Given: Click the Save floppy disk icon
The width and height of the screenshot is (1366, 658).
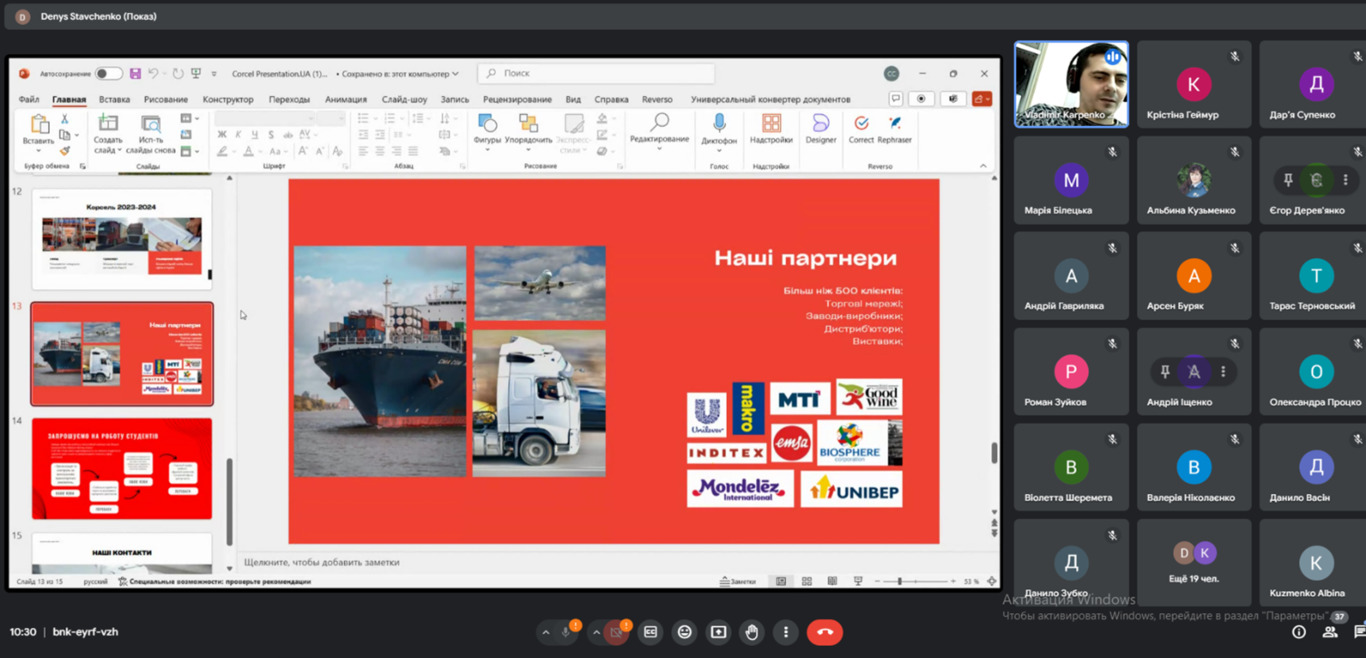Looking at the screenshot, I should (135, 74).
